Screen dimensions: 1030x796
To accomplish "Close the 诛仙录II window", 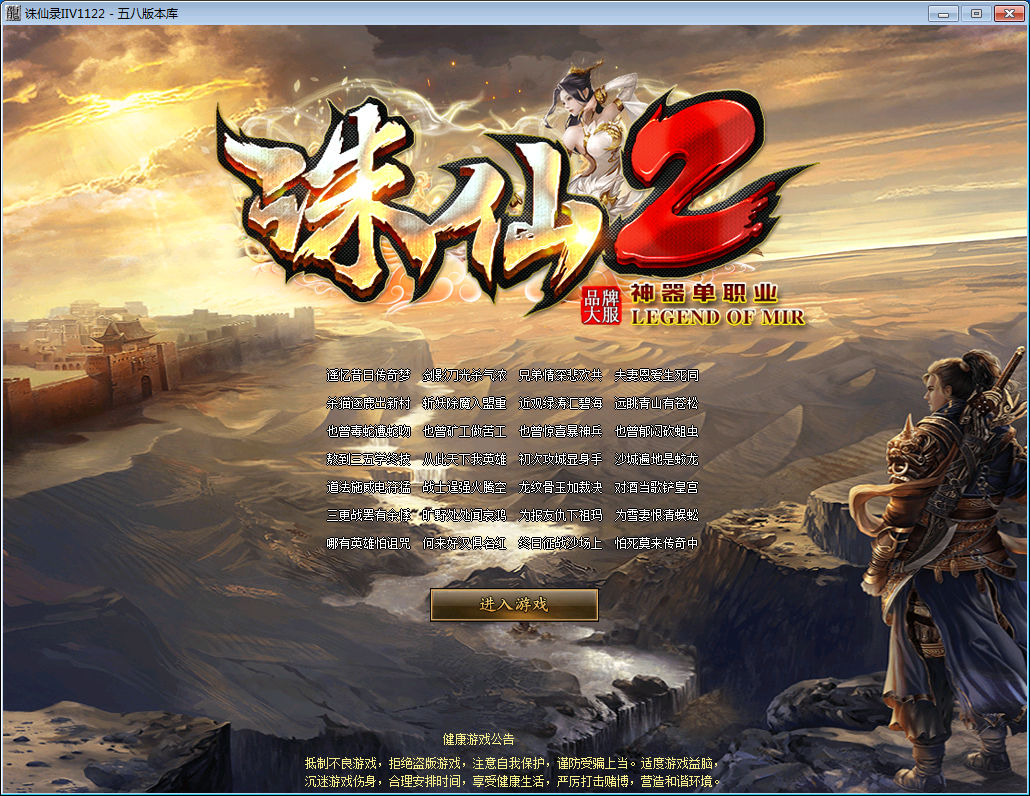I will click(x=1010, y=13).
